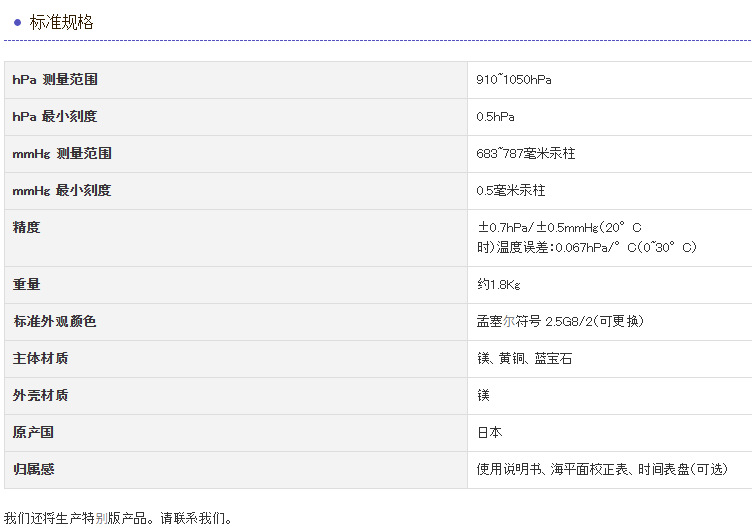Click the 0.5毫米汞柱 value cell

pos(511,190)
